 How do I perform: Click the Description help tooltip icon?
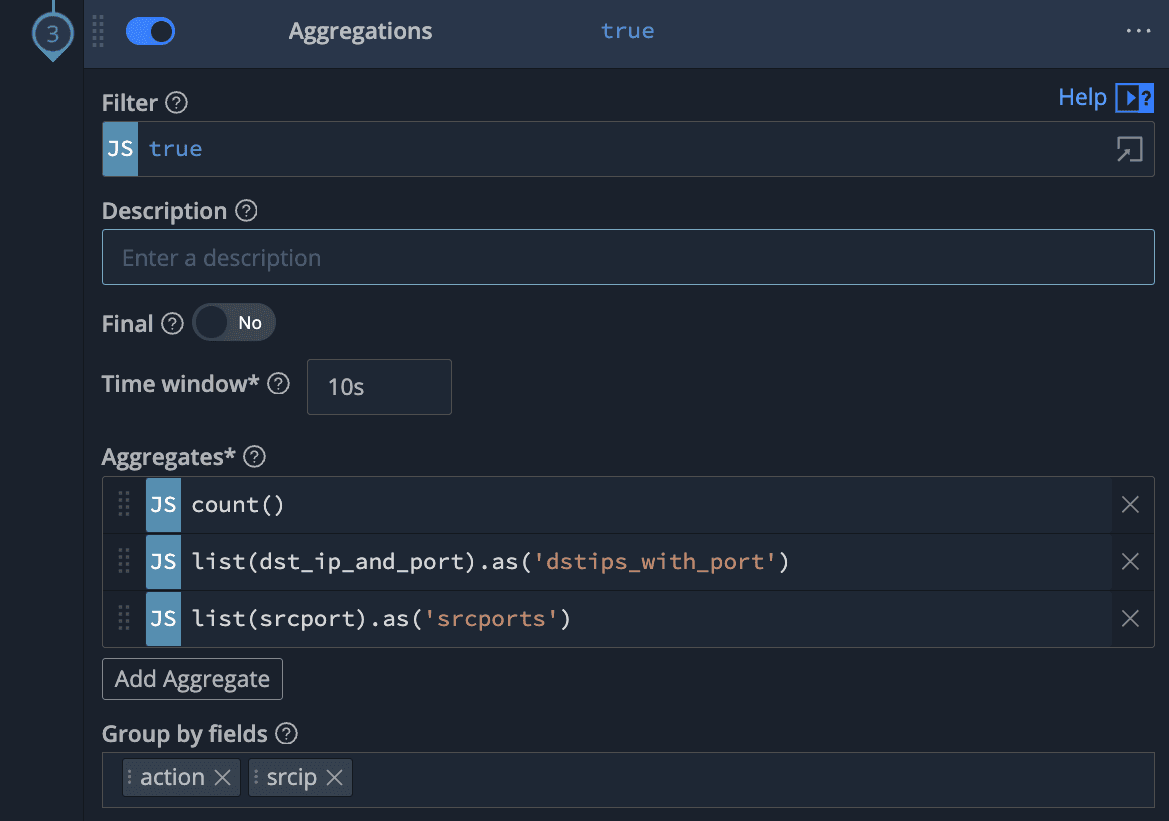click(246, 211)
